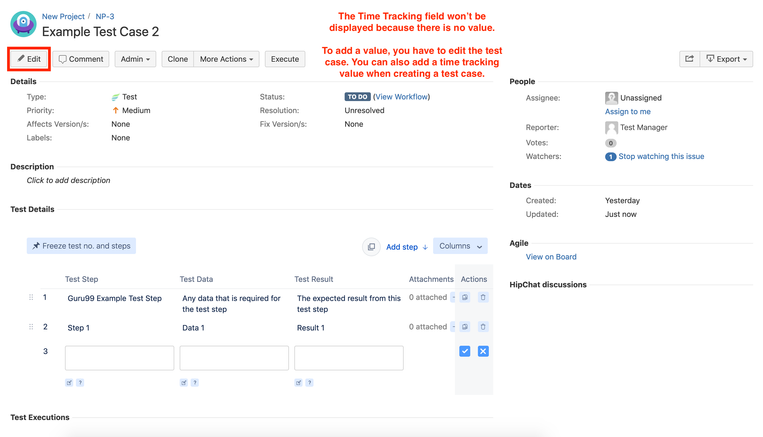Image resolution: width=763 pixels, height=437 pixels.
Task: Click the Test Details section header
Action: point(32,209)
